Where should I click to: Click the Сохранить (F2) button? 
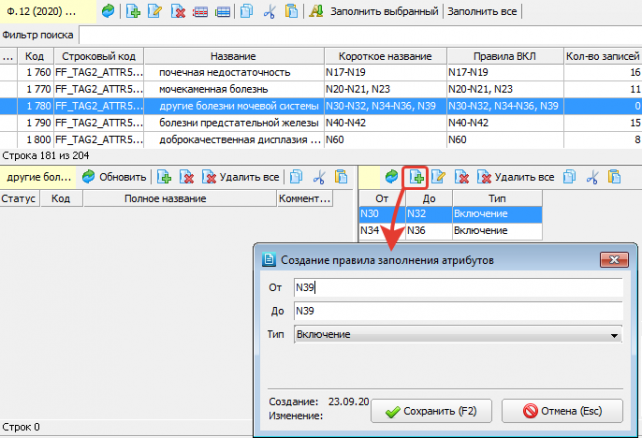431,411
